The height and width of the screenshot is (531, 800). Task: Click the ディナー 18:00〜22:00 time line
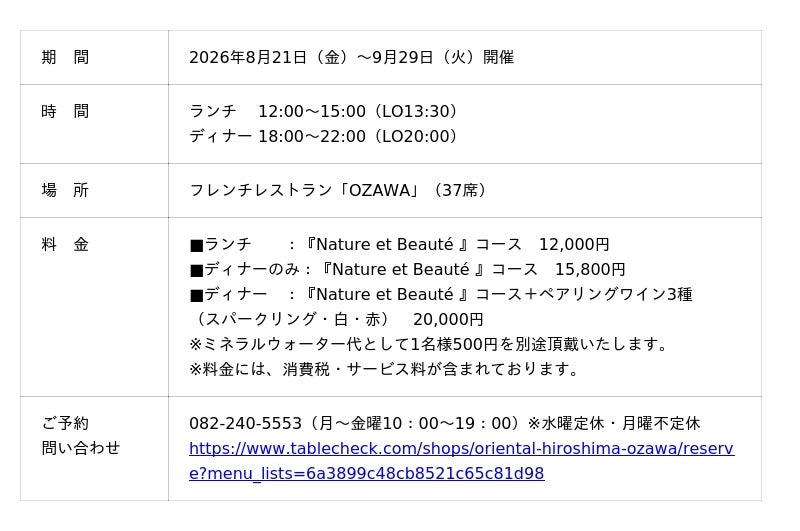[x=323, y=136]
